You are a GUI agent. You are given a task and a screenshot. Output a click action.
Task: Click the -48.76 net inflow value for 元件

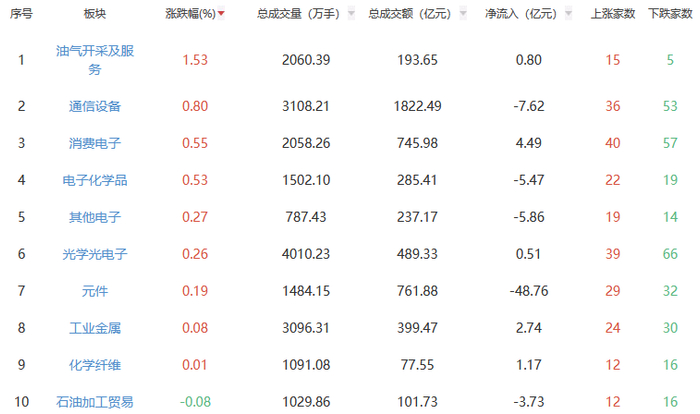tap(528, 291)
